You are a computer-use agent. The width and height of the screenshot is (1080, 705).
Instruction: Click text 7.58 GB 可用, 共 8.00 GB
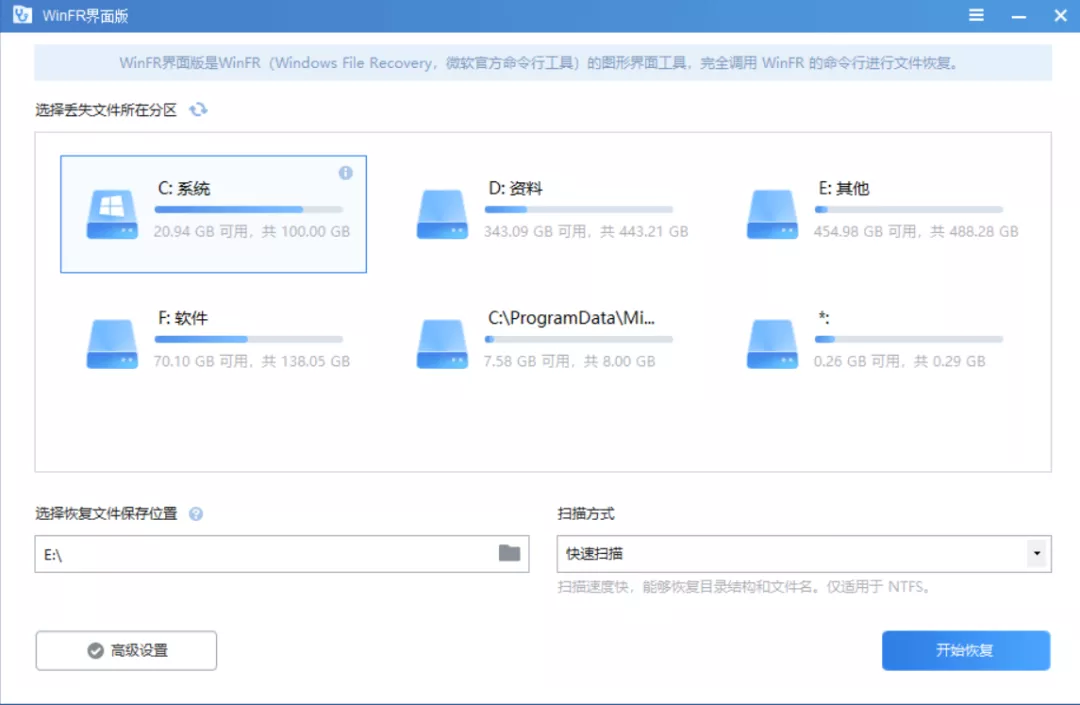569,361
